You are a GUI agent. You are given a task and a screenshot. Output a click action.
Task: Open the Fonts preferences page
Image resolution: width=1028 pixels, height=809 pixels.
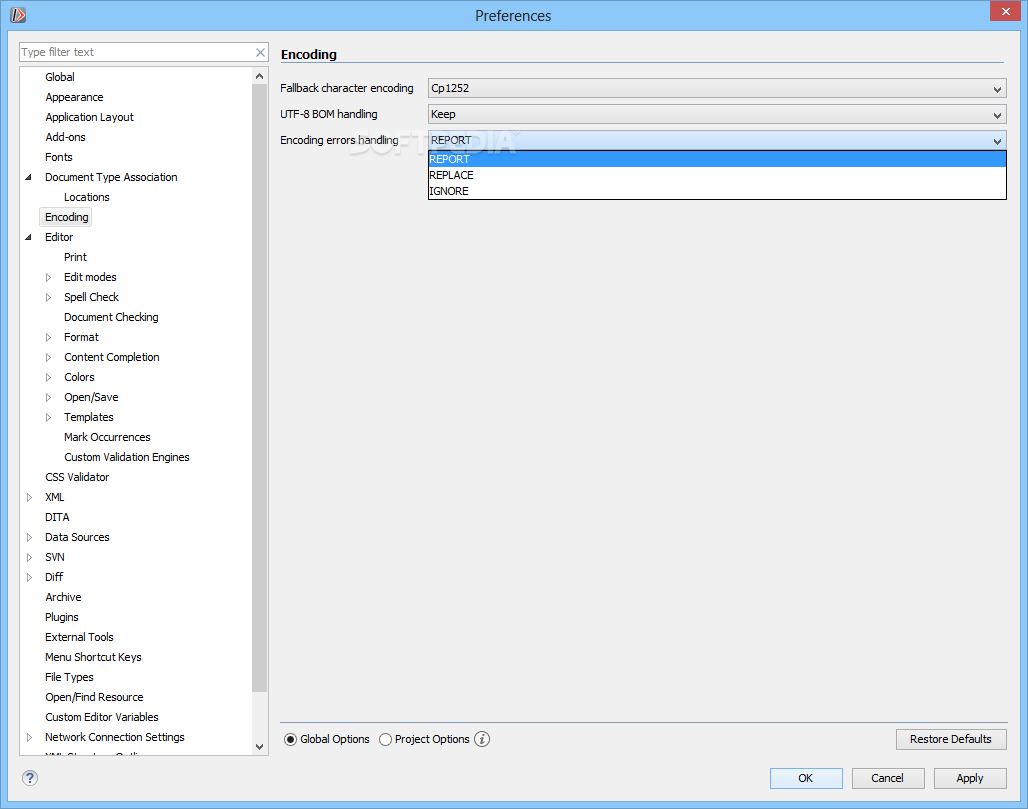(58, 157)
